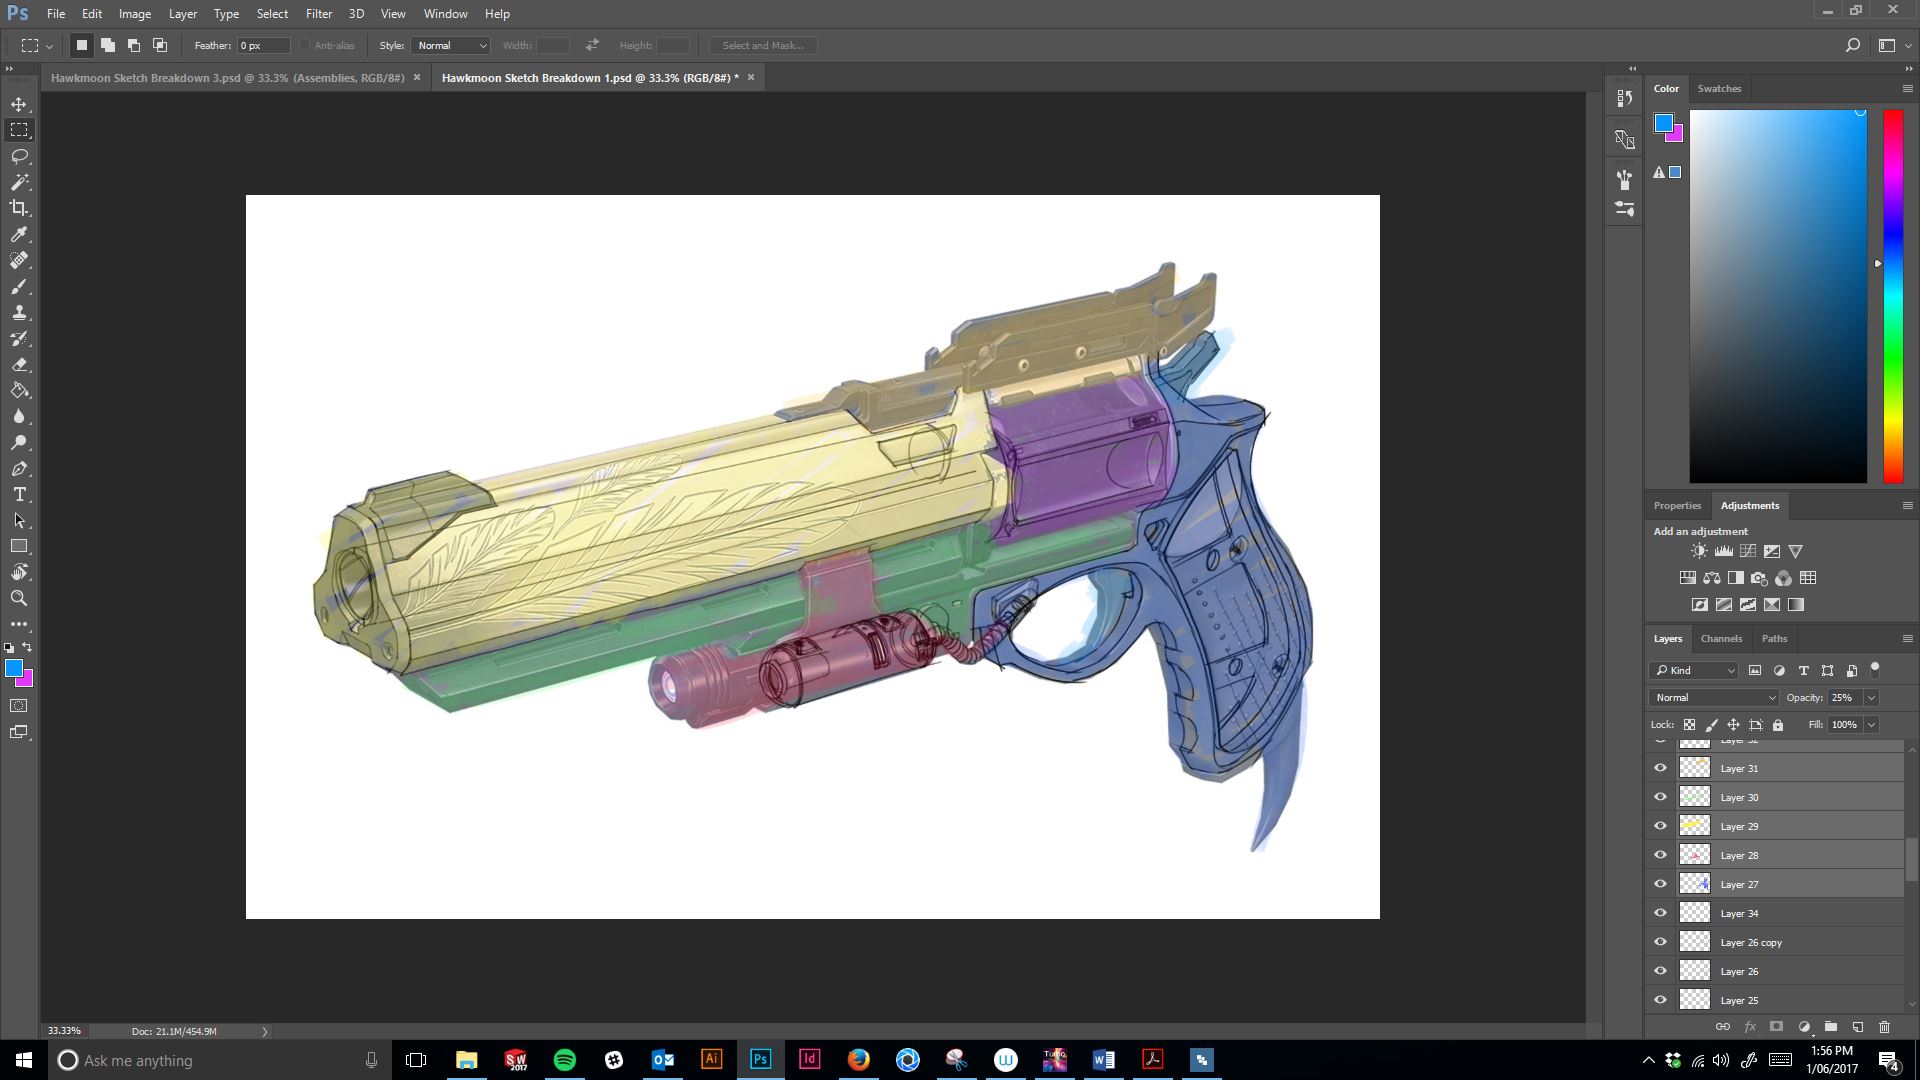Image resolution: width=1920 pixels, height=1080 pixels.
Task: Toggle visibility of Layer 28
Action: click(1661, 855)
